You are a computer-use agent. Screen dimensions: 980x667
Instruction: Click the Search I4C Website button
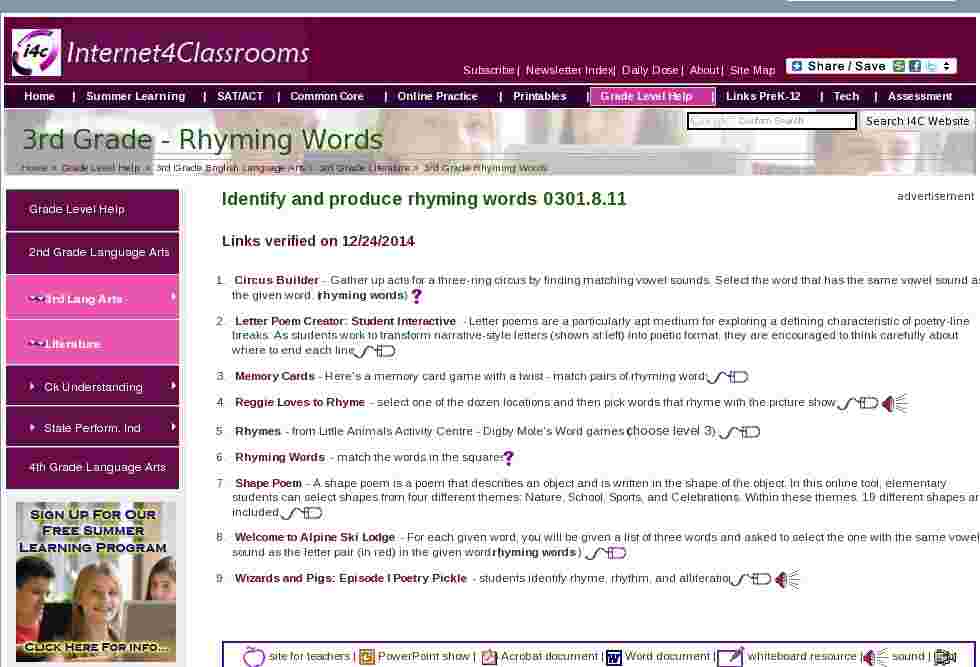pos(918,121)
